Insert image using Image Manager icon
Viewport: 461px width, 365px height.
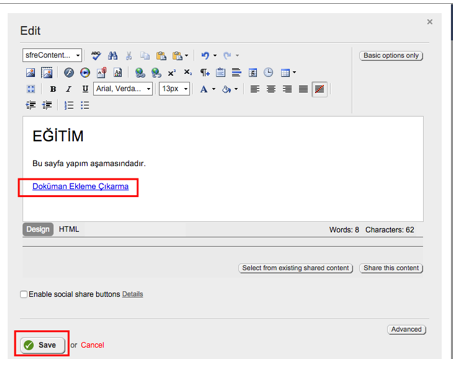pos(31,72)
